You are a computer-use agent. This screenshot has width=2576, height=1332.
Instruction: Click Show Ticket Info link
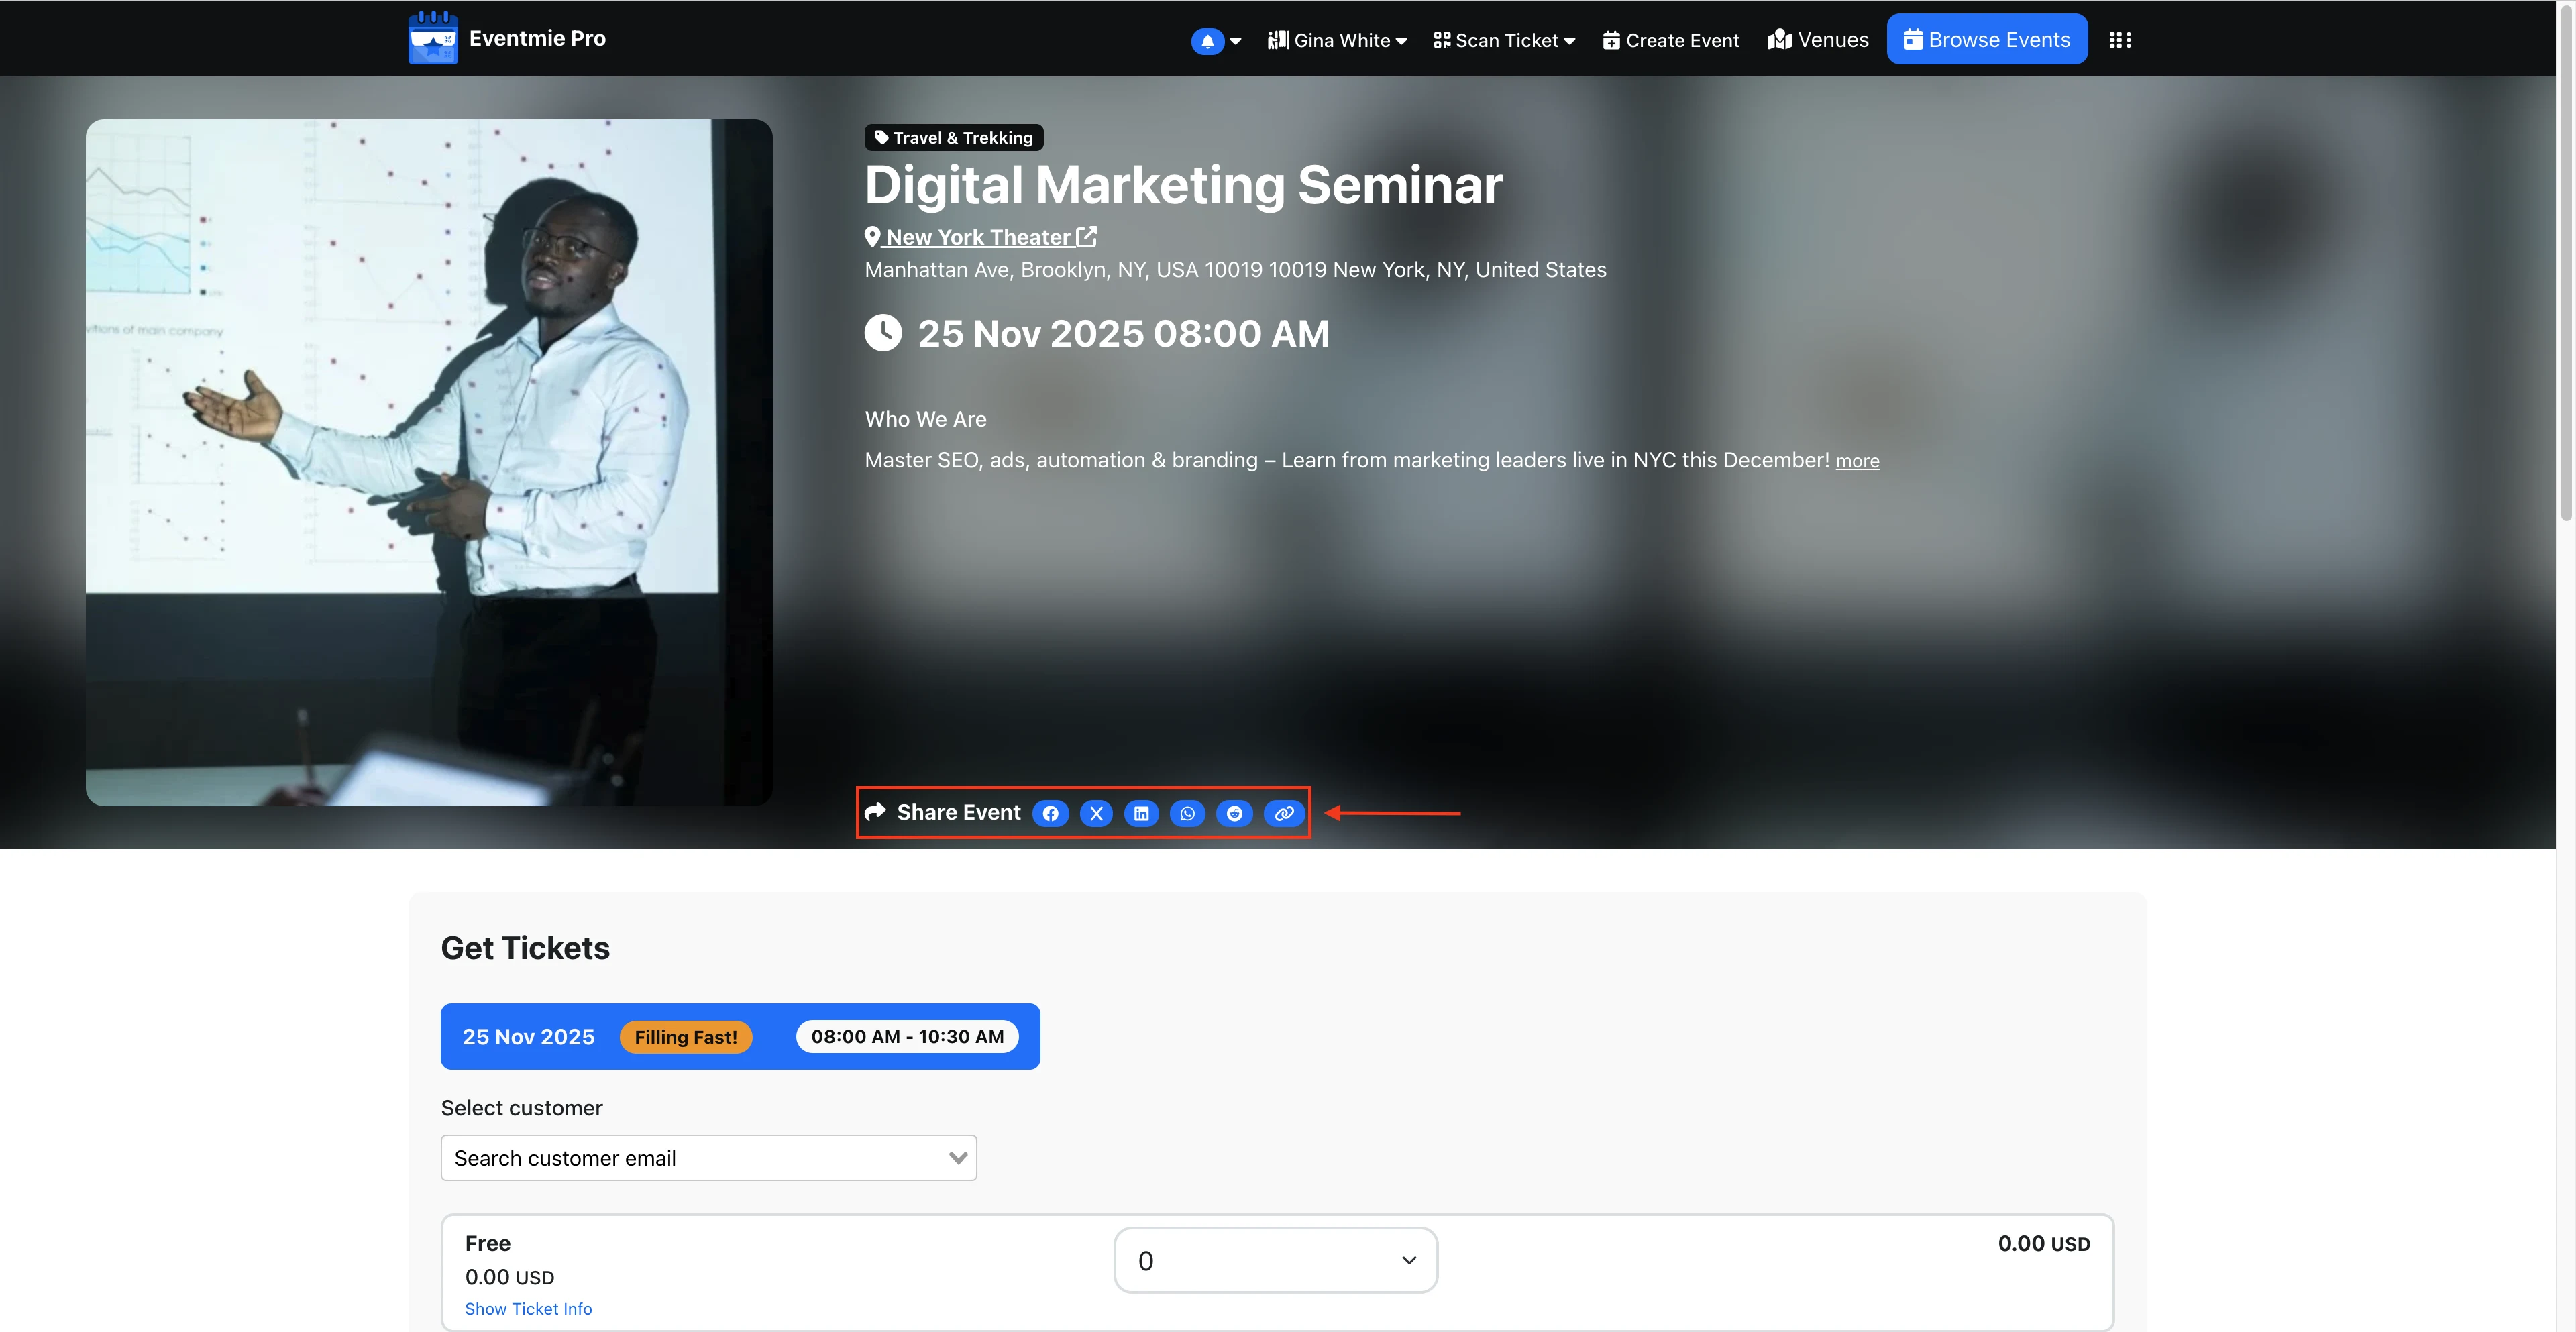coord(528,1309)
